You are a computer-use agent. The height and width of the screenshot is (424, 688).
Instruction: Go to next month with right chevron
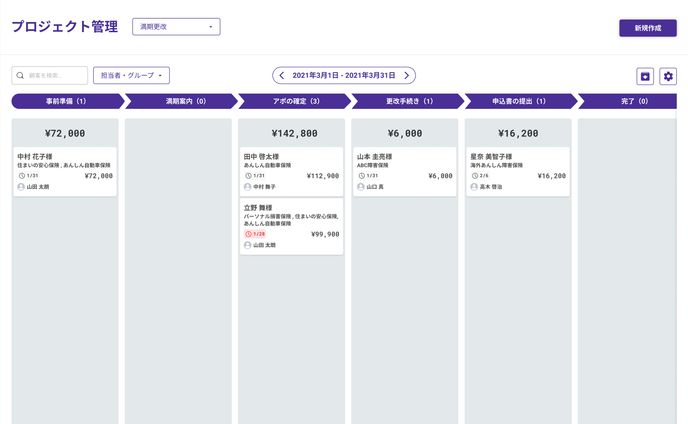click(x=406, y=75)
